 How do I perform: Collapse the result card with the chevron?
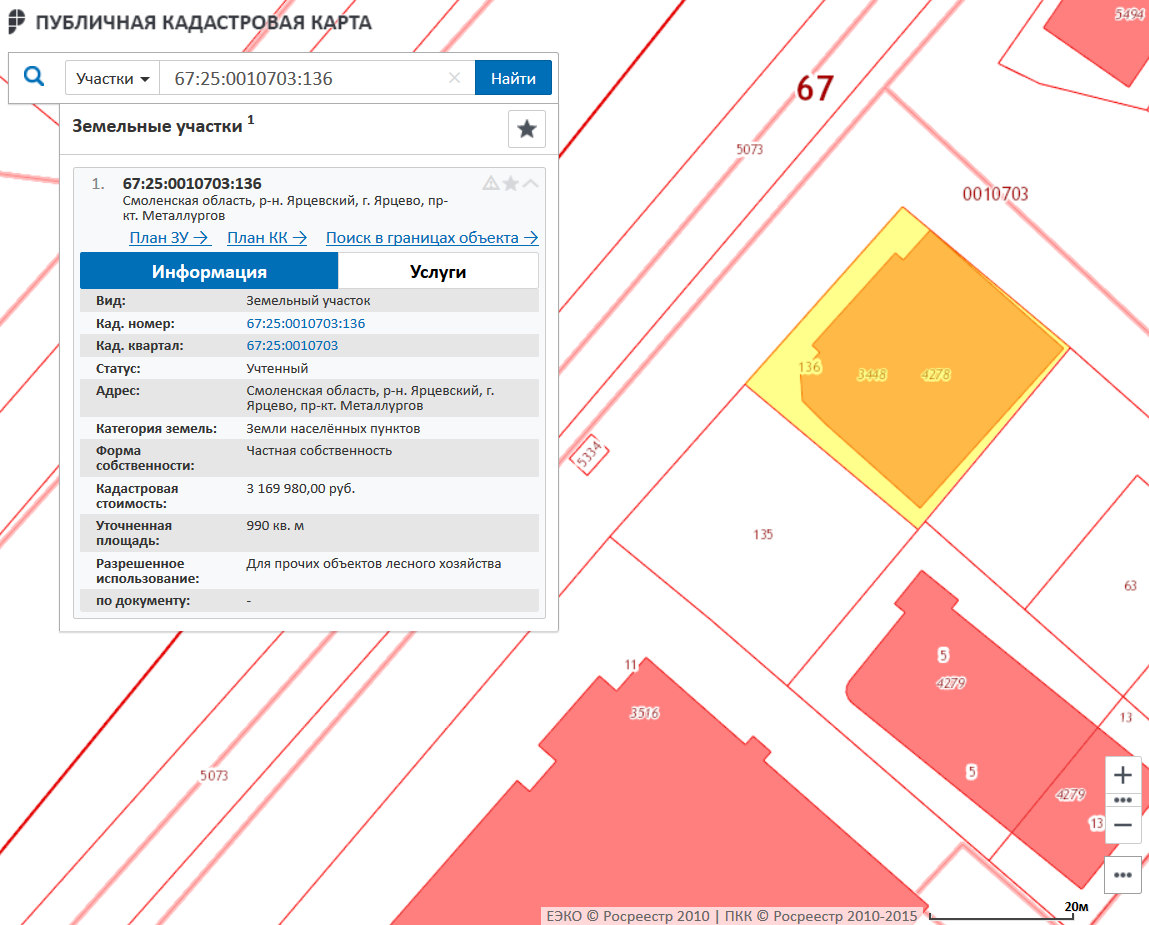531,183
